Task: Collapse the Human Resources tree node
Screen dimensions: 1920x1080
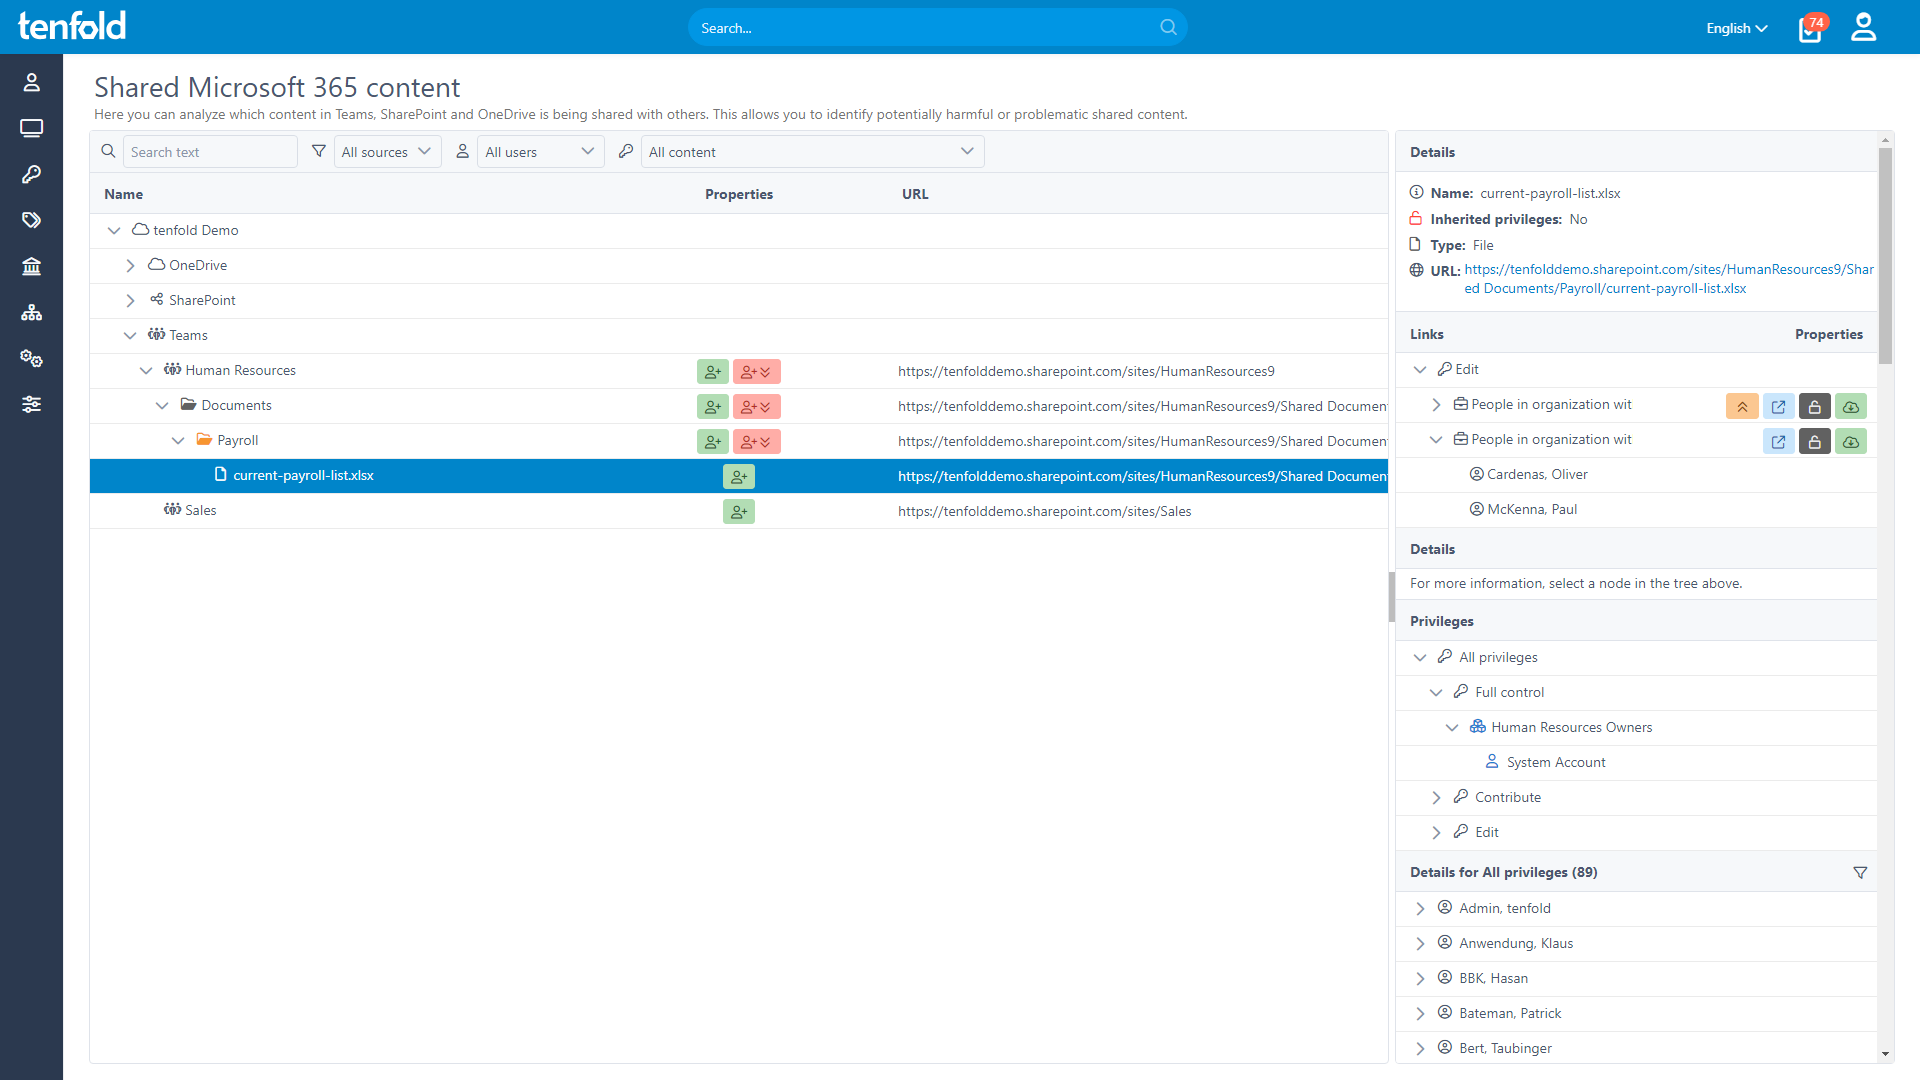Action: [x=146, y=370]
